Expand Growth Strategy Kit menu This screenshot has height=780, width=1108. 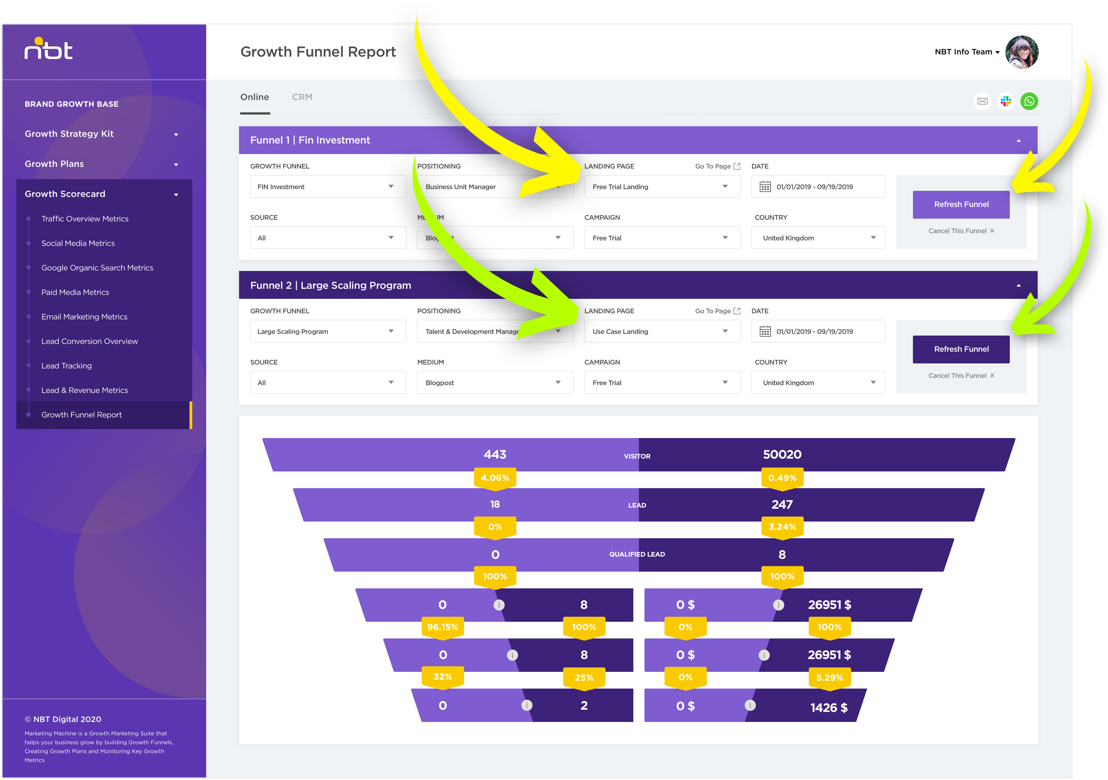click(102, 134)
